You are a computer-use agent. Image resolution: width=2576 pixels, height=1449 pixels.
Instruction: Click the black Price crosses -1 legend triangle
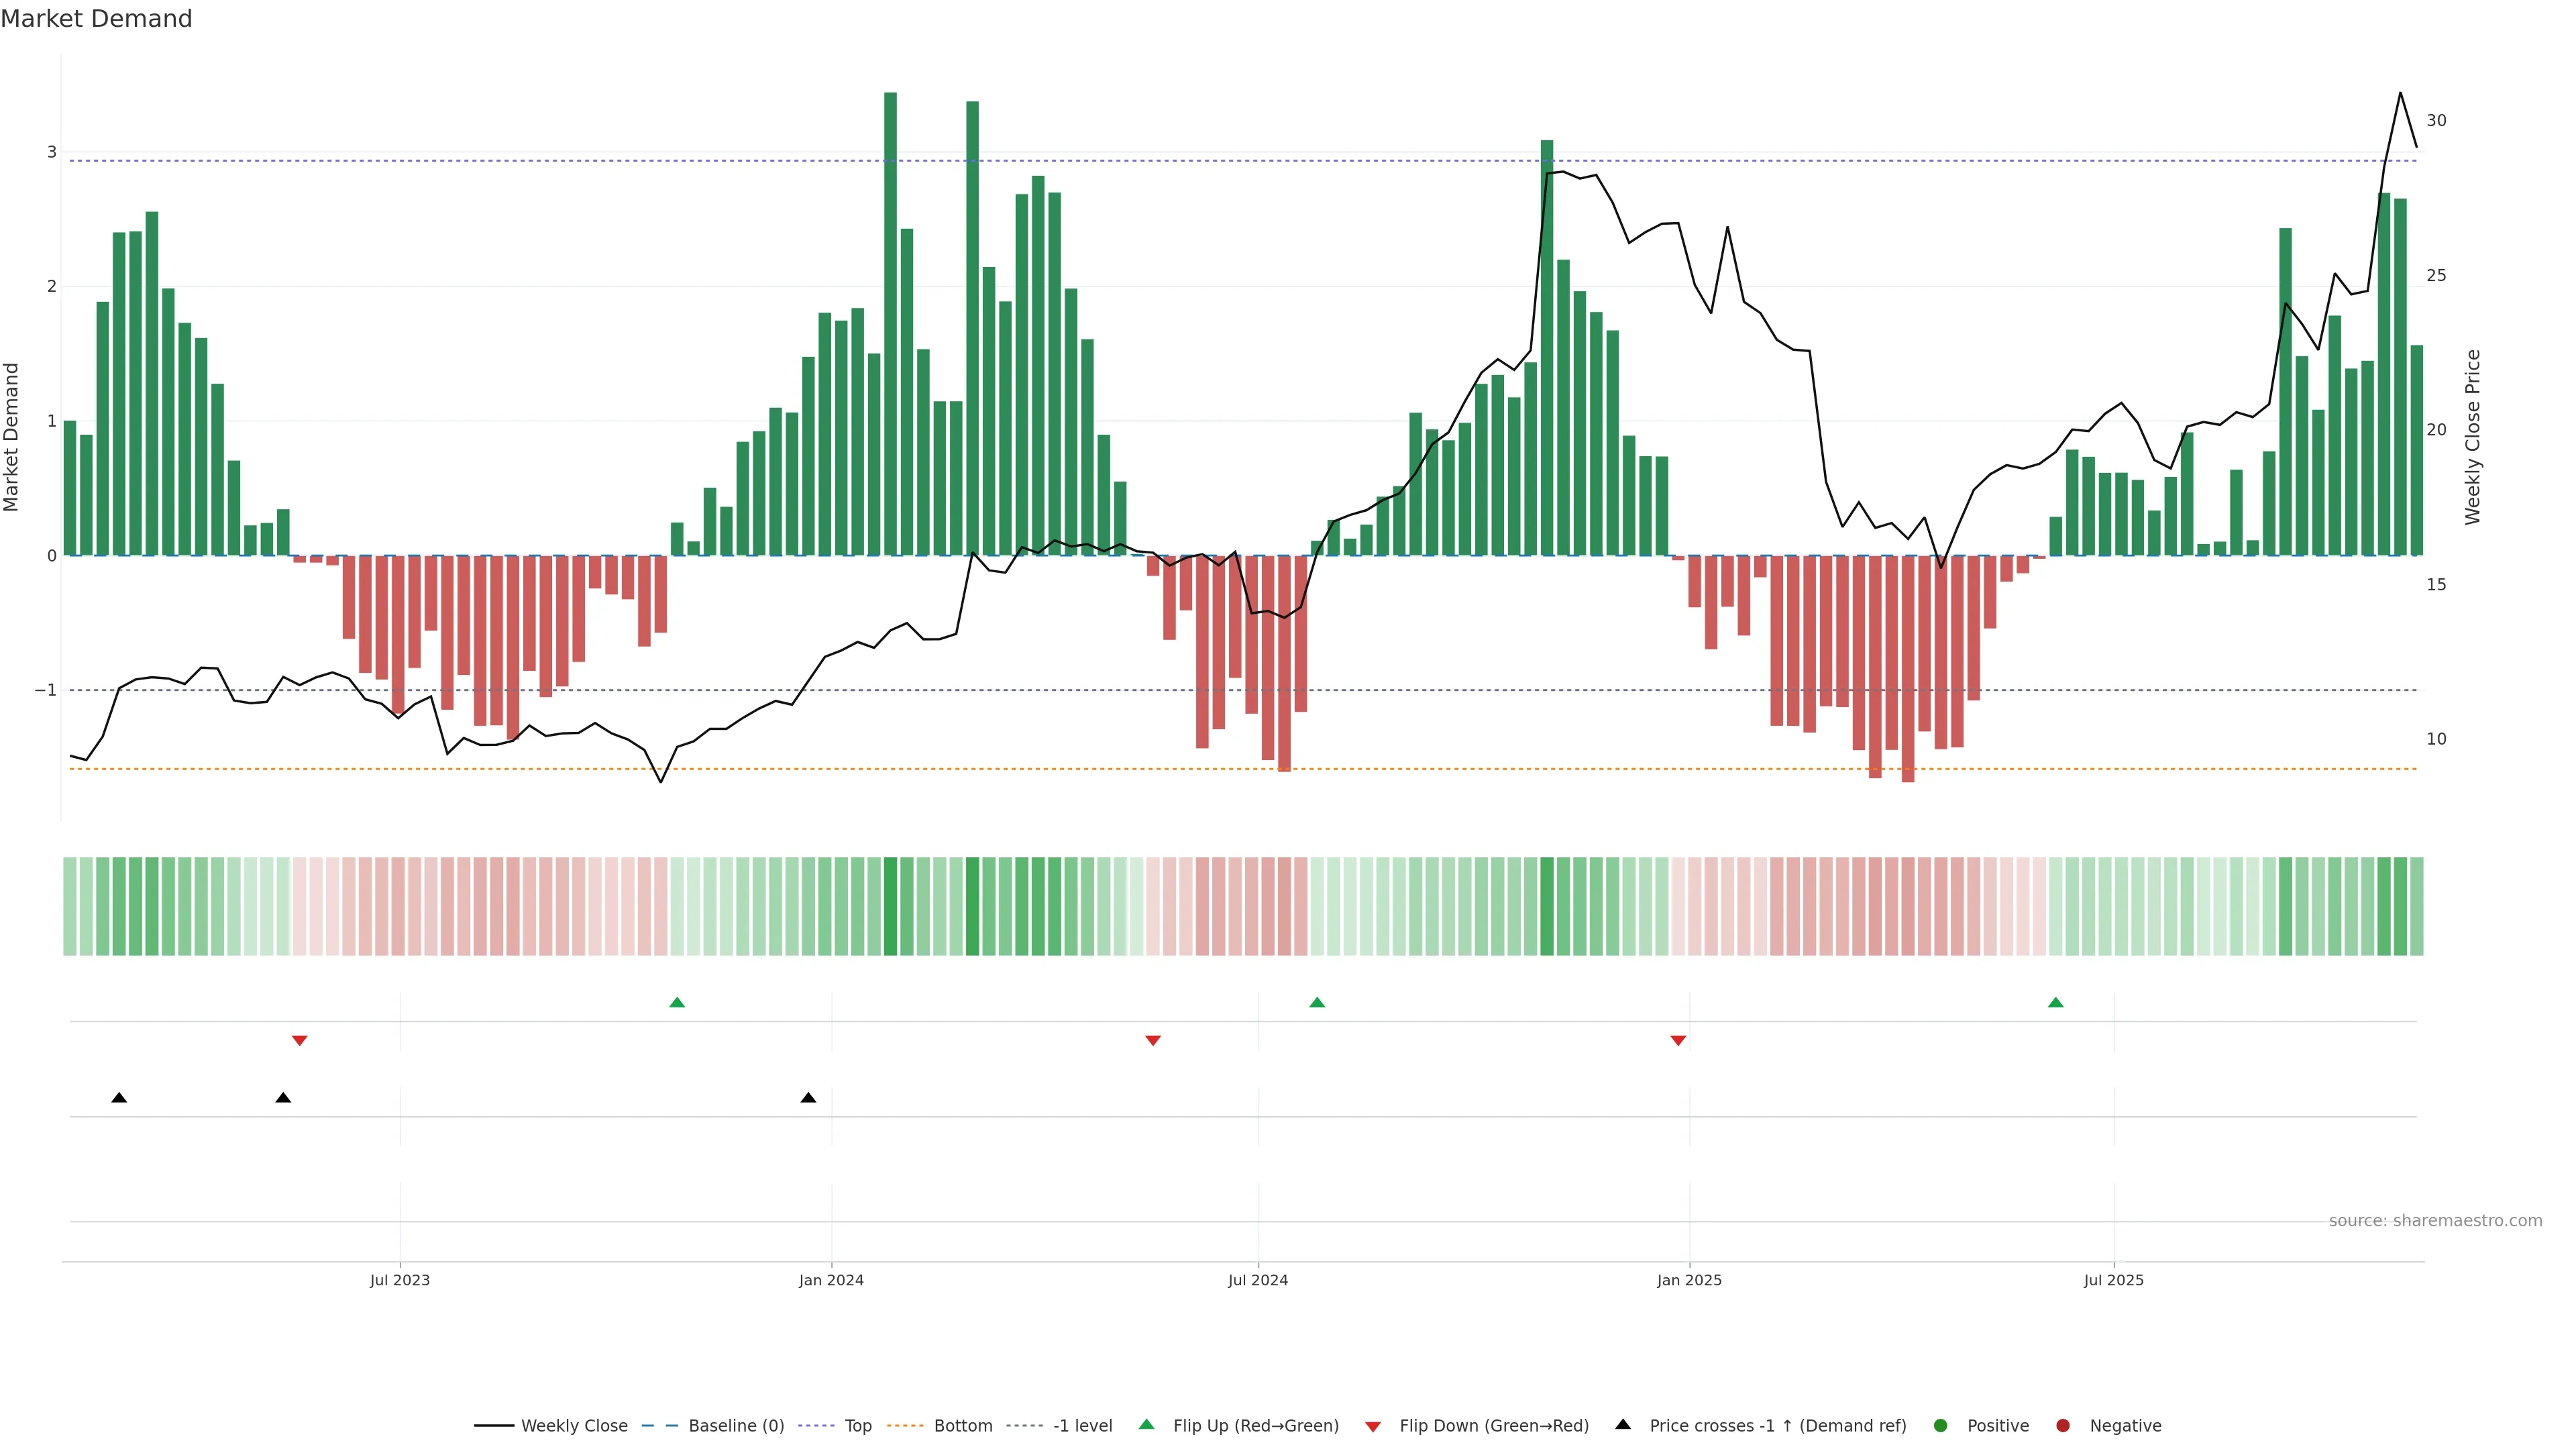click(1623, 1424)
